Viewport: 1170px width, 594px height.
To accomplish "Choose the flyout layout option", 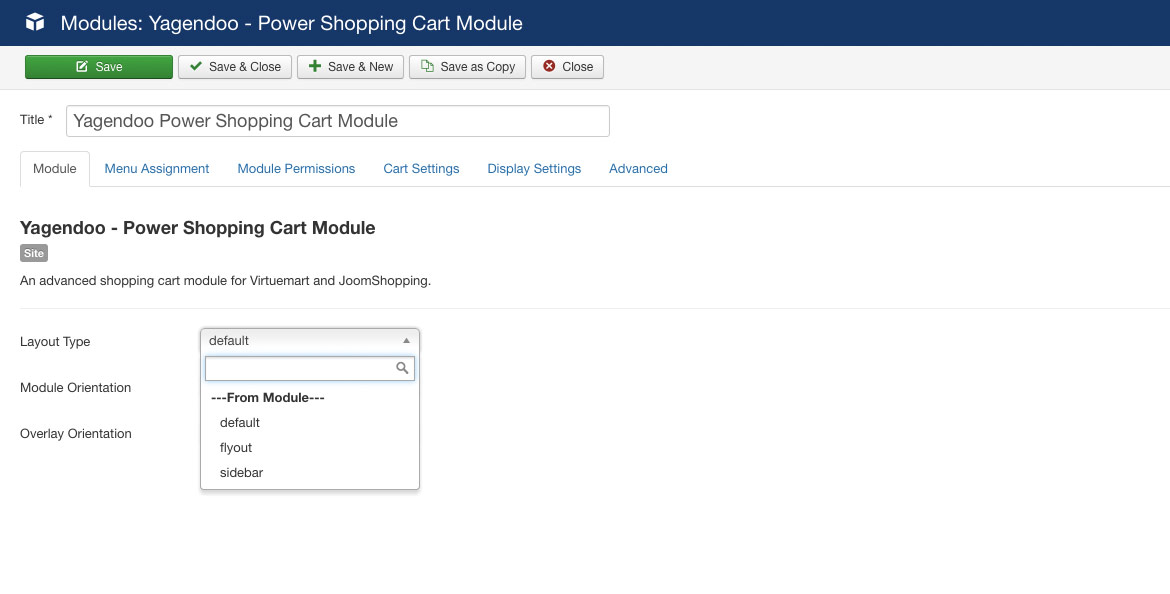I will [x=310, y=448].
